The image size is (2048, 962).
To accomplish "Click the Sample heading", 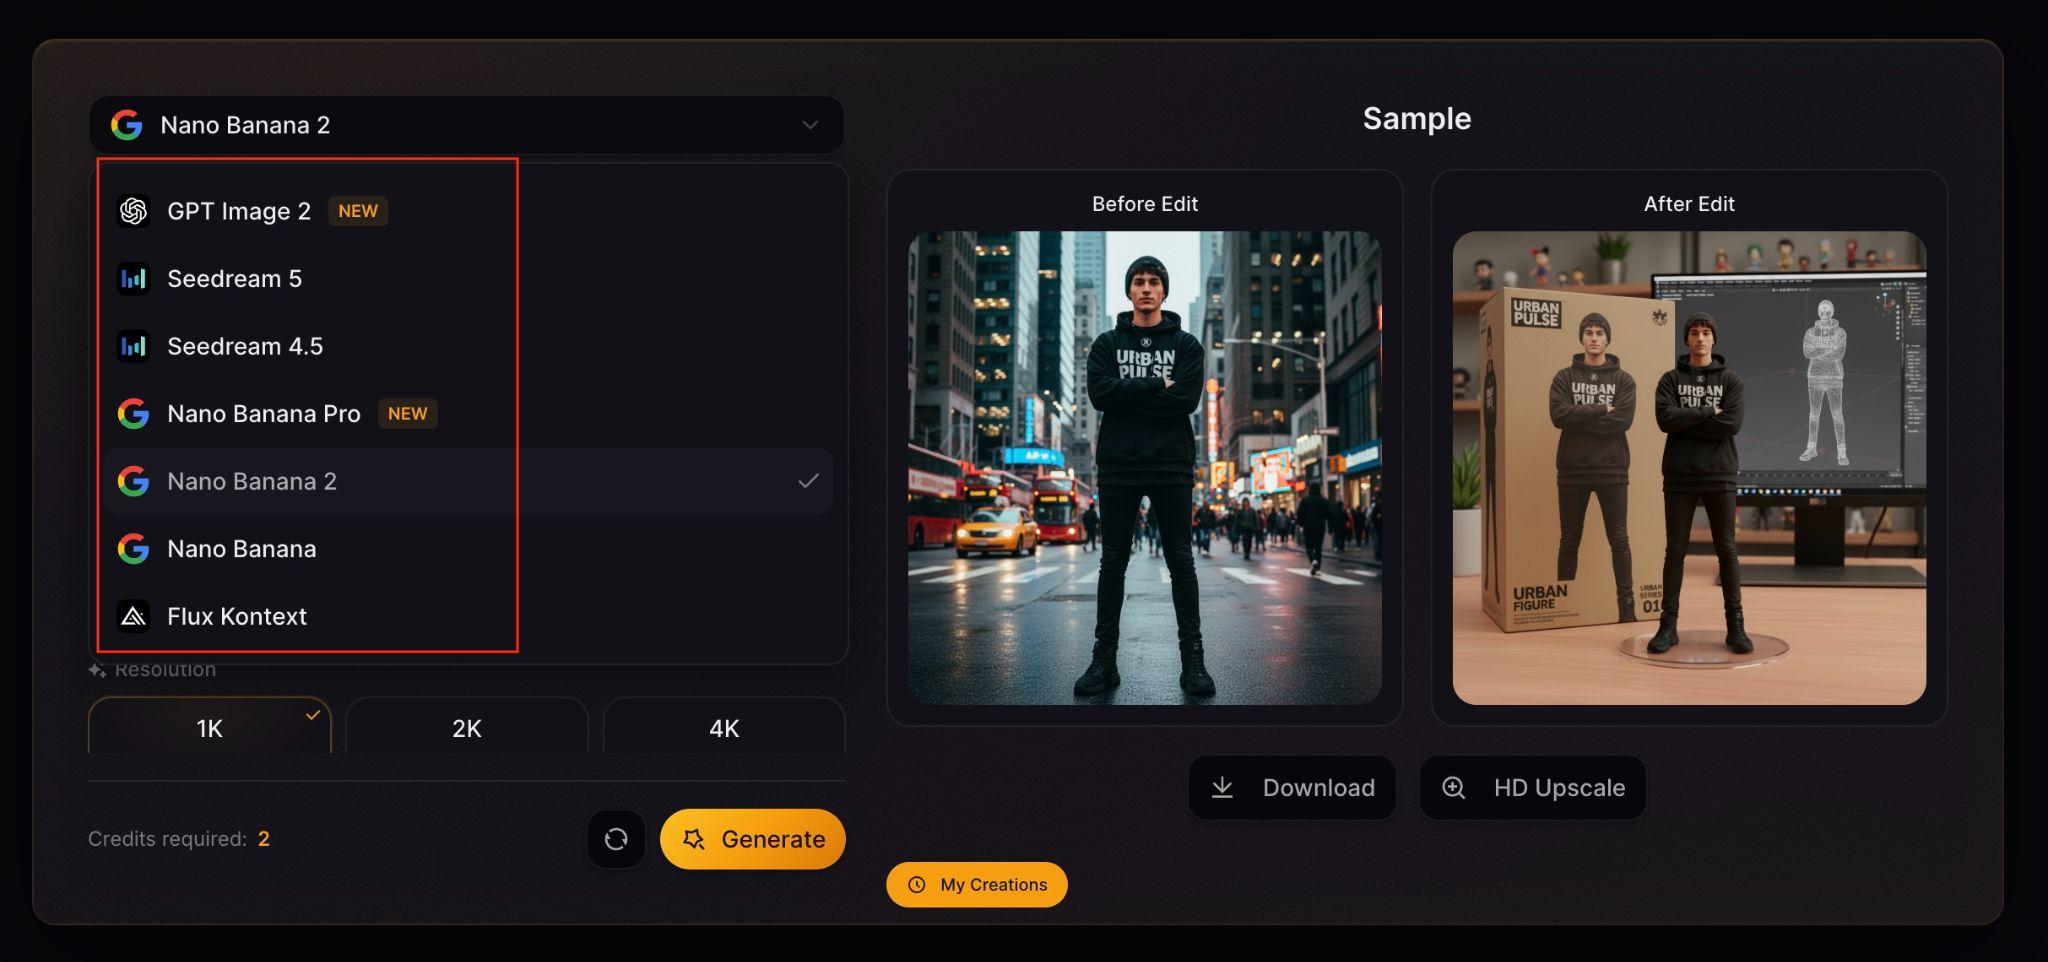I will [1417, 119].
